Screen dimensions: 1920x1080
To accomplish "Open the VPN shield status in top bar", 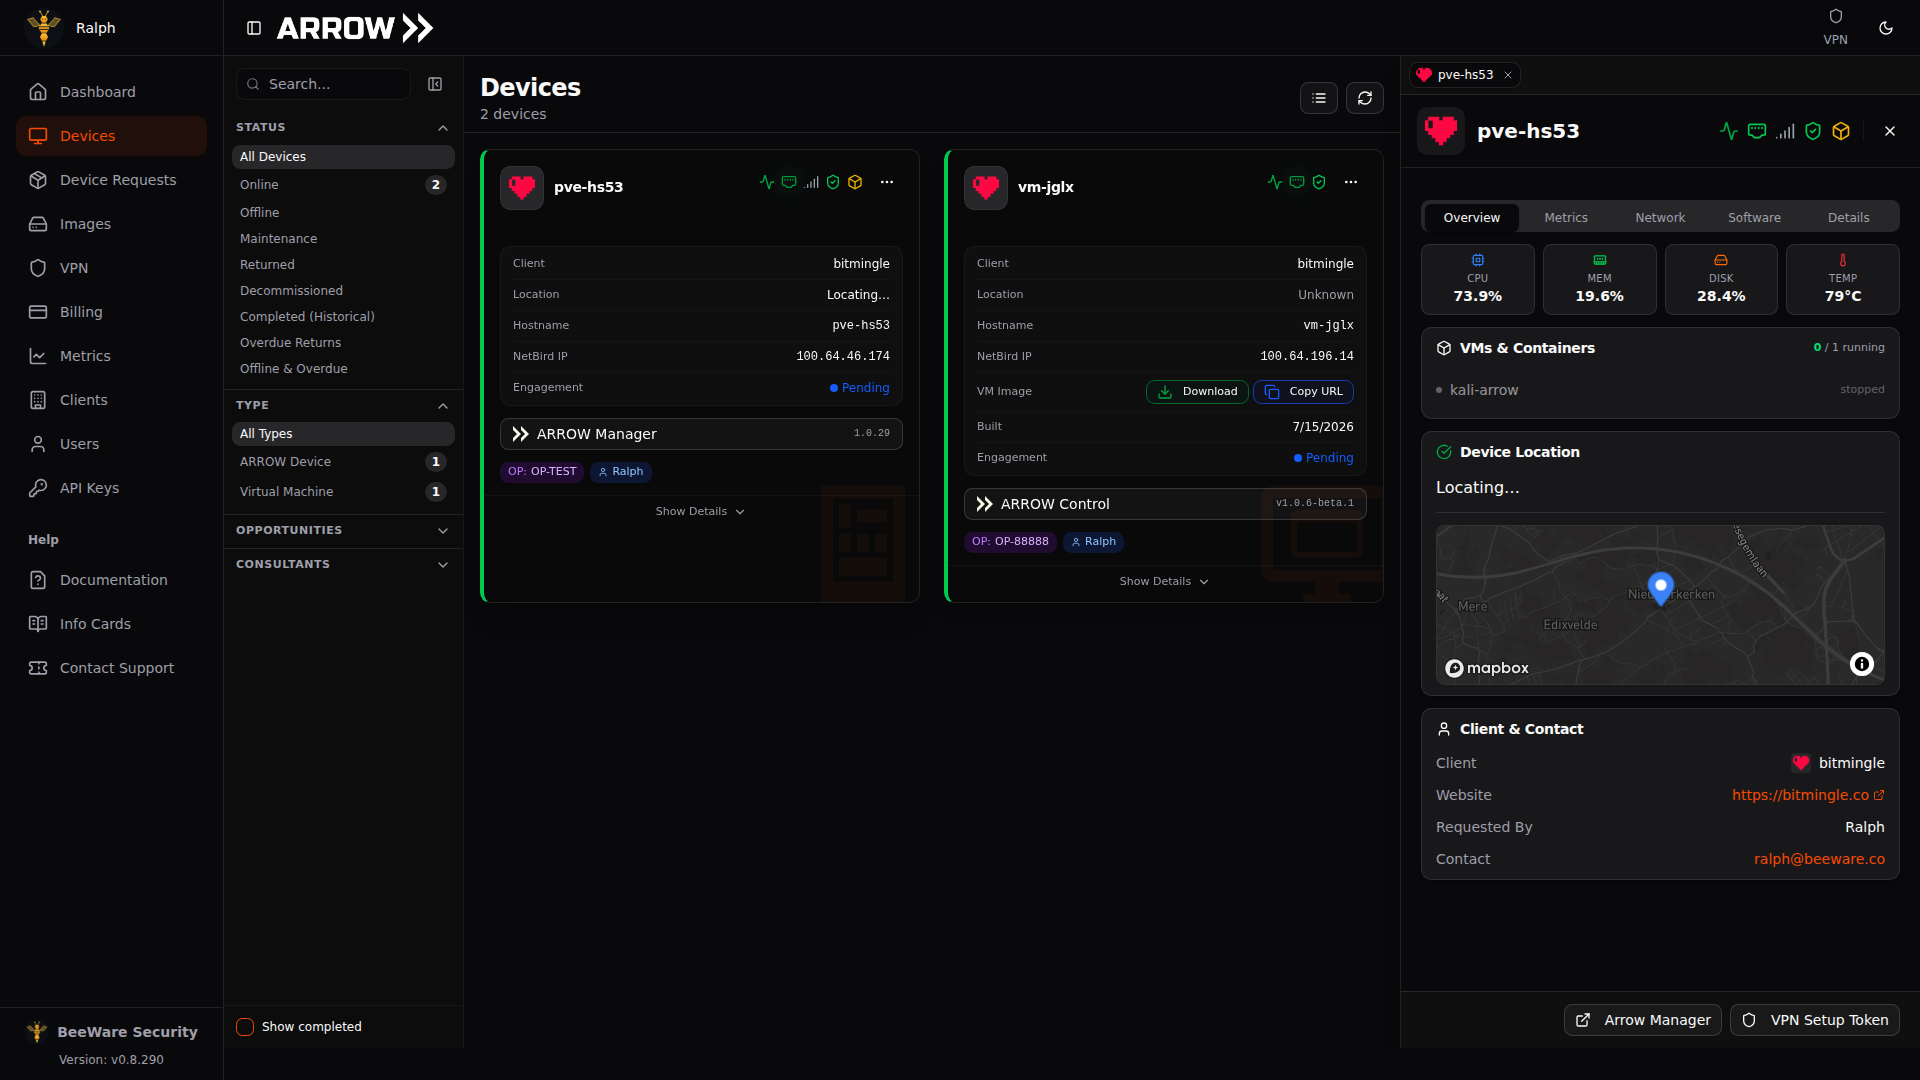I will pyautogui.click(x=1835, y=27).
